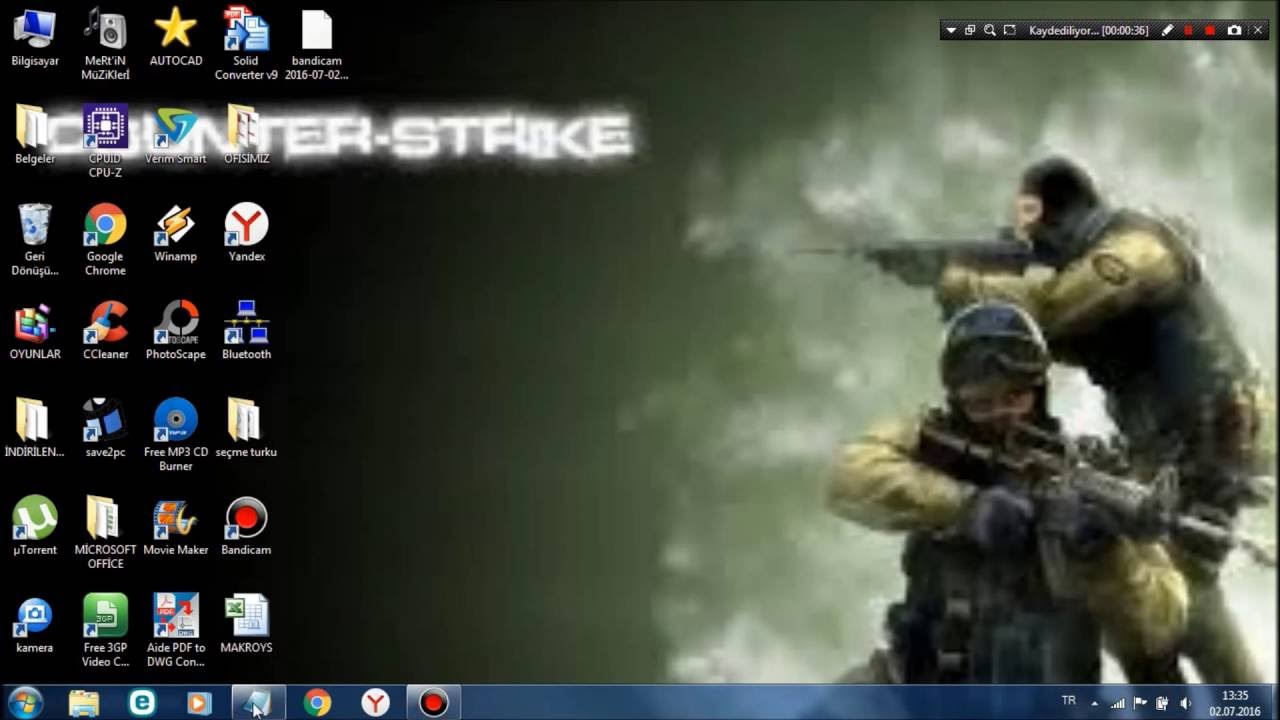Open the Bilgisayar desktop icon

click(x=35, y=38)
